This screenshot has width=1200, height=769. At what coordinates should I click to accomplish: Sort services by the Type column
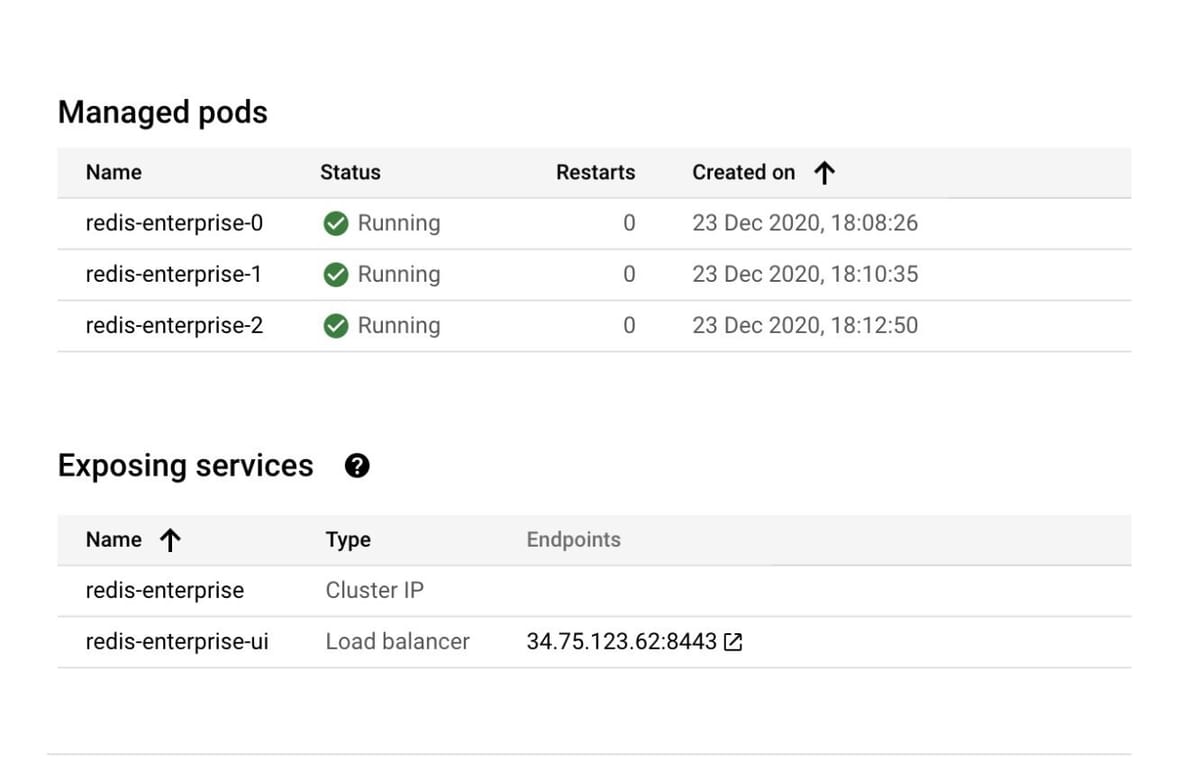pos(347,540)
